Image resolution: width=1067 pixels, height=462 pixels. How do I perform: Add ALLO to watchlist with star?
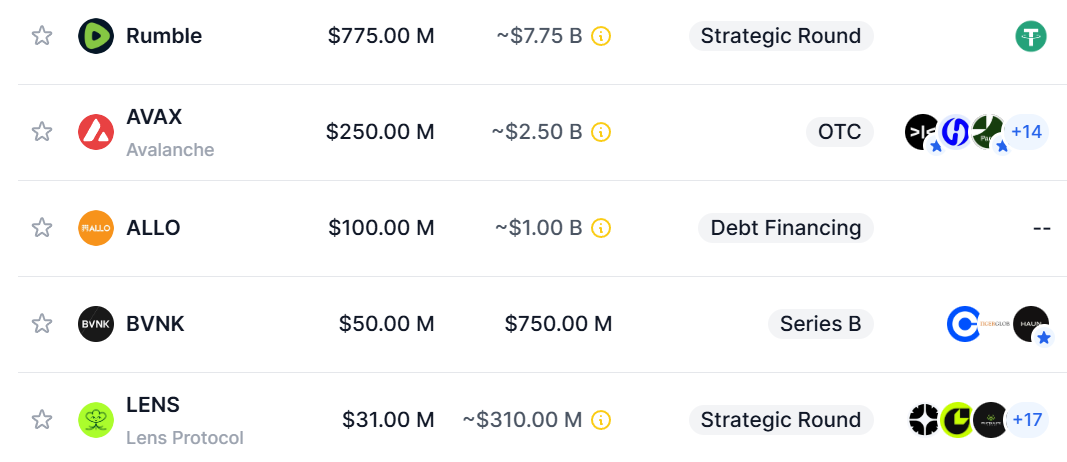tap(41, 228)
